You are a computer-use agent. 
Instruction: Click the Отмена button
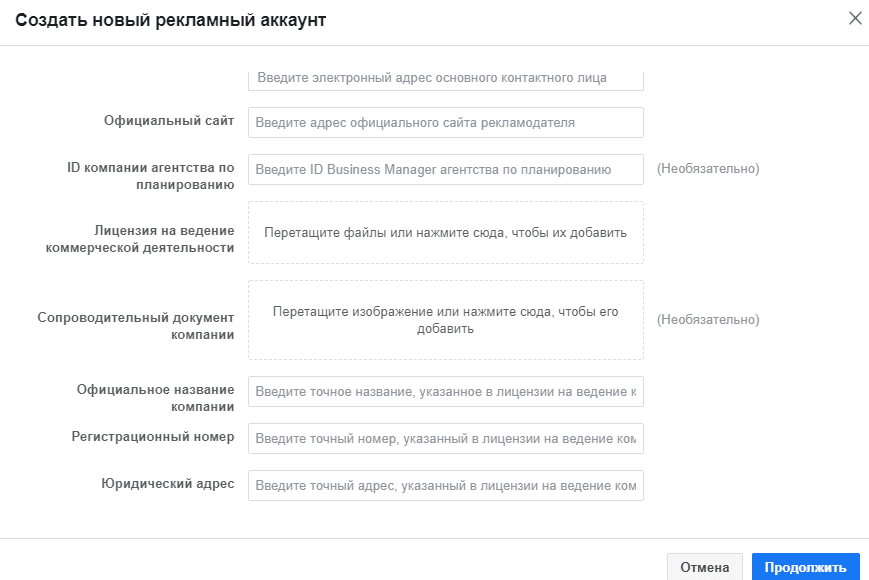click(704, 567)
